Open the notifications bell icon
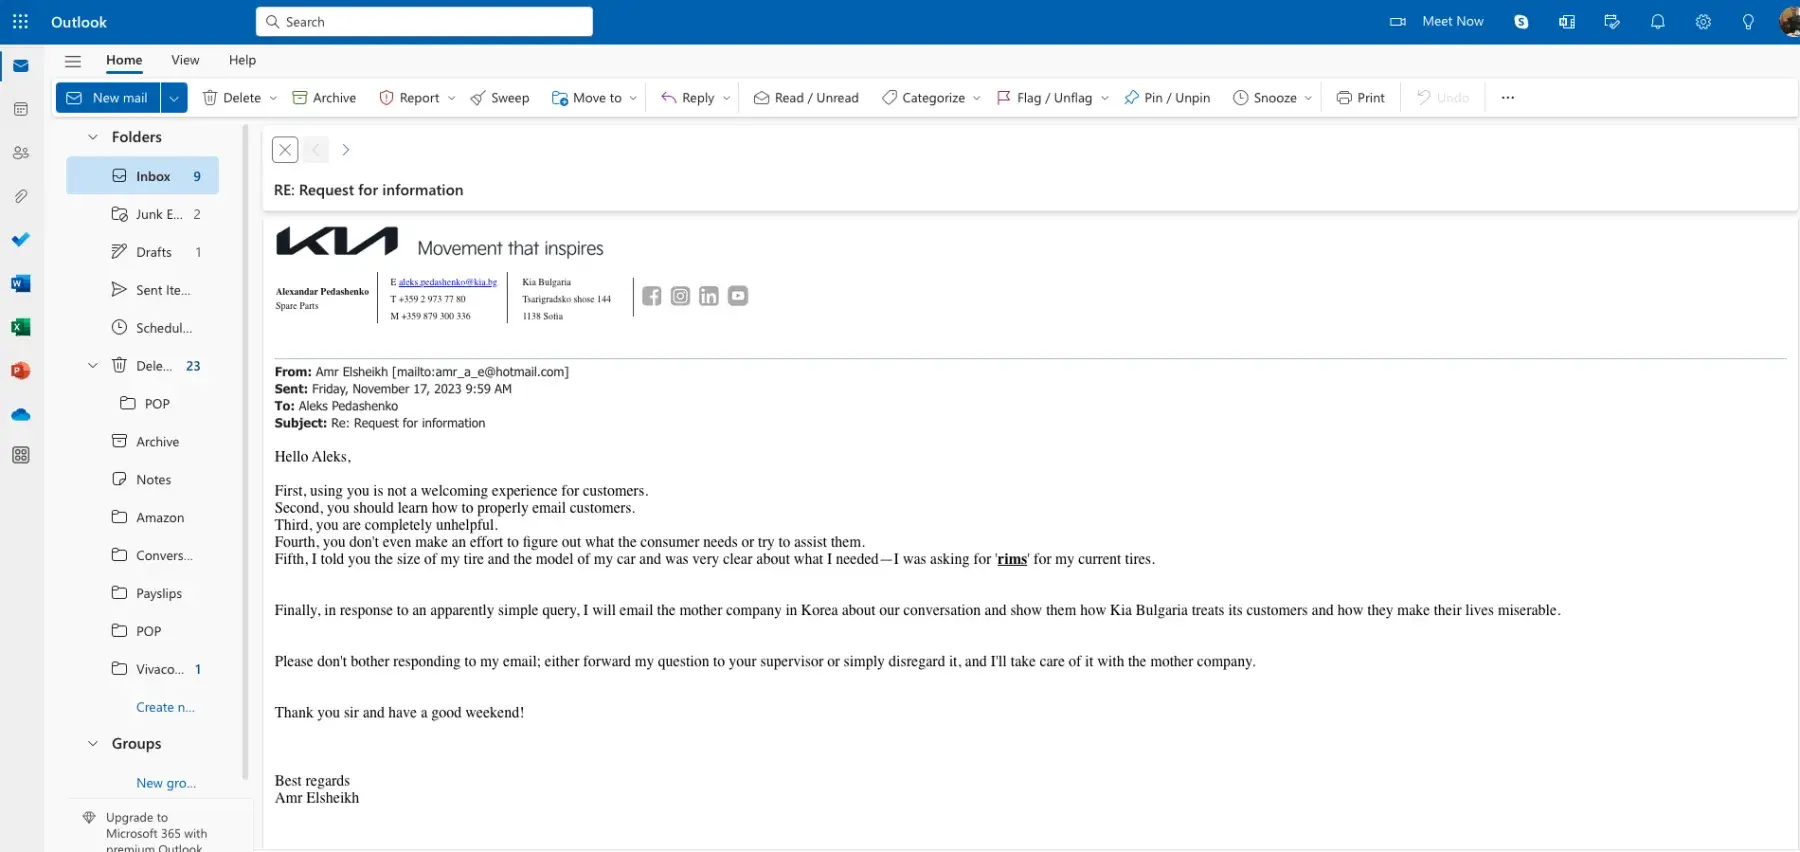The image size is (1800, 852). point(1657,22)
